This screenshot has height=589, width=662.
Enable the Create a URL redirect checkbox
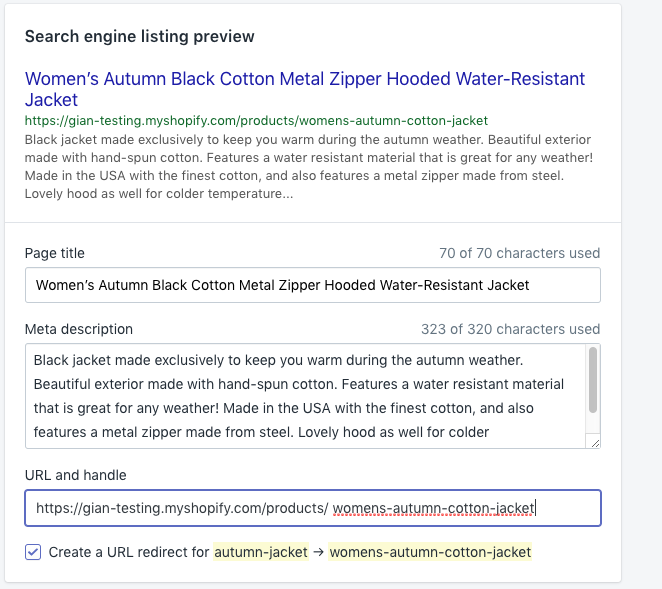pos(33,552)
